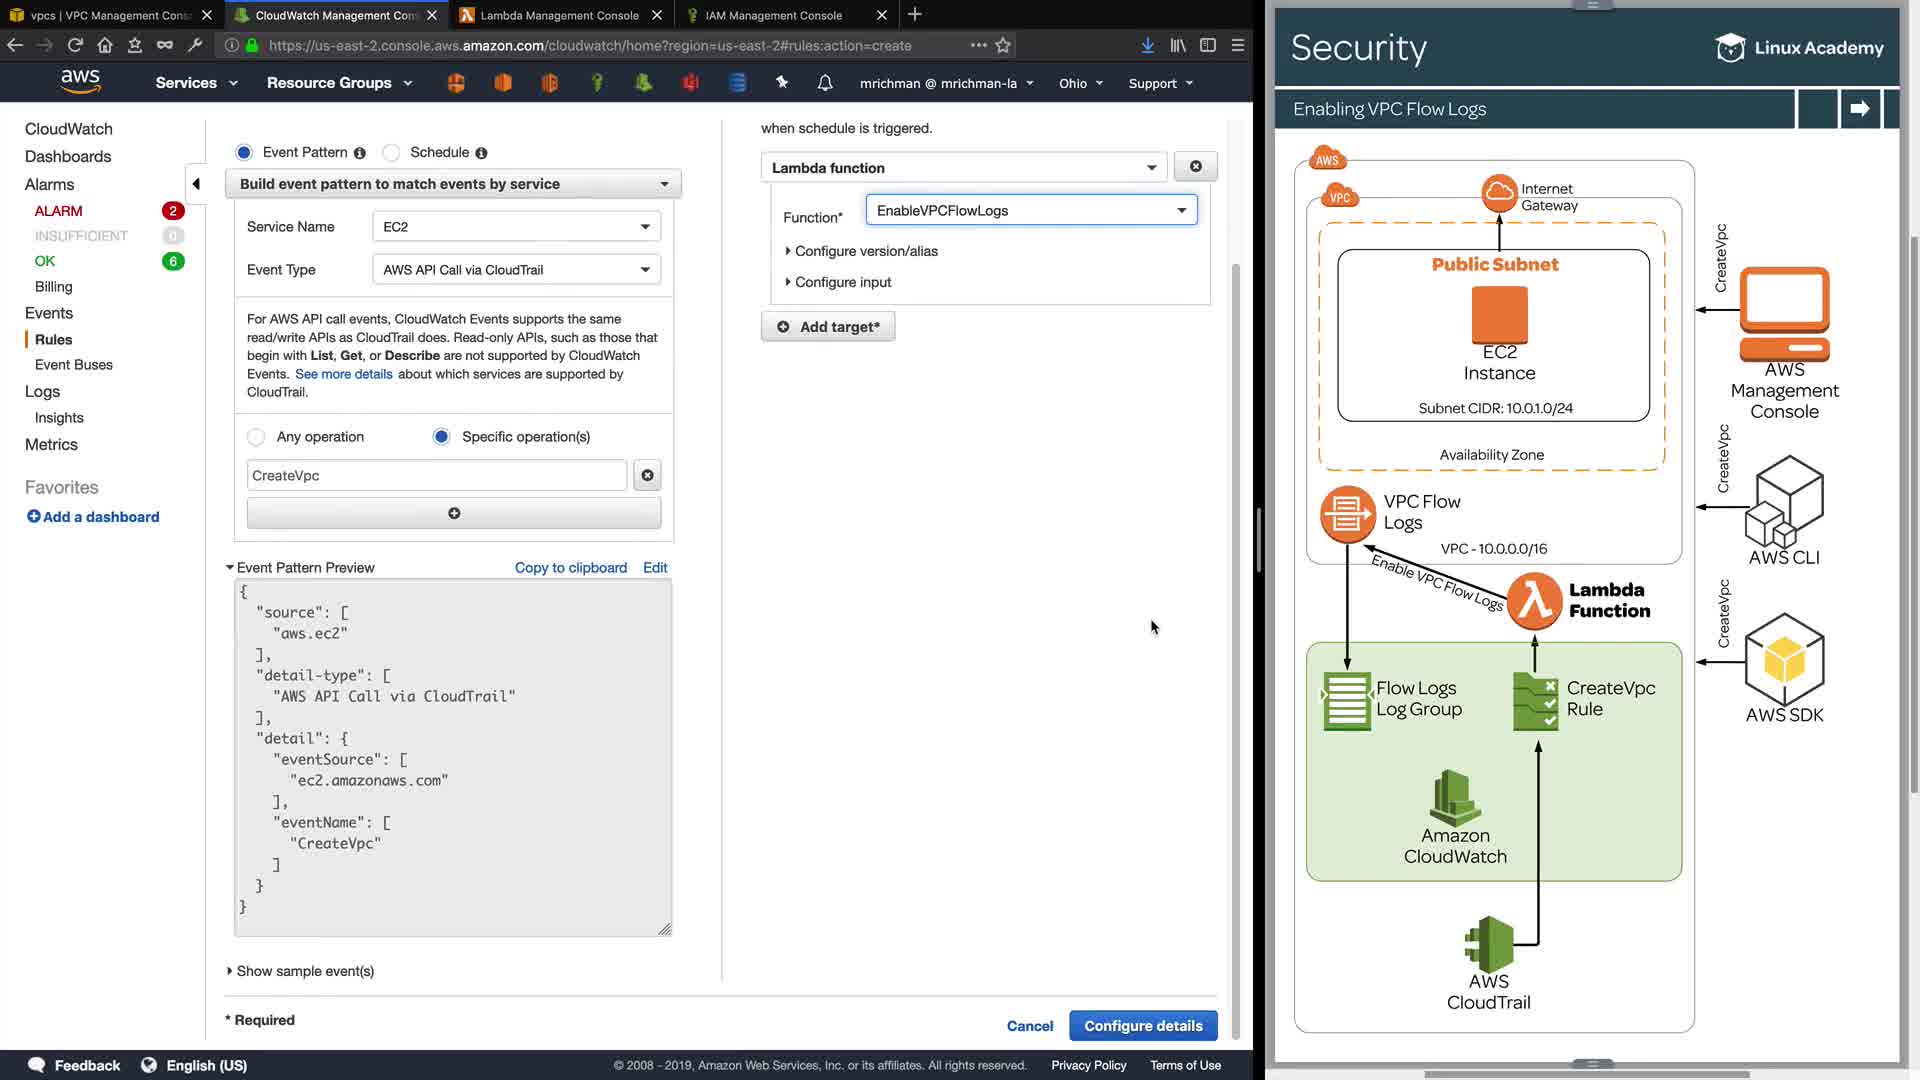Click the CreateVpc operation input field
The height and width of the screenshot is (1080, 1920).
coord(436,476)
